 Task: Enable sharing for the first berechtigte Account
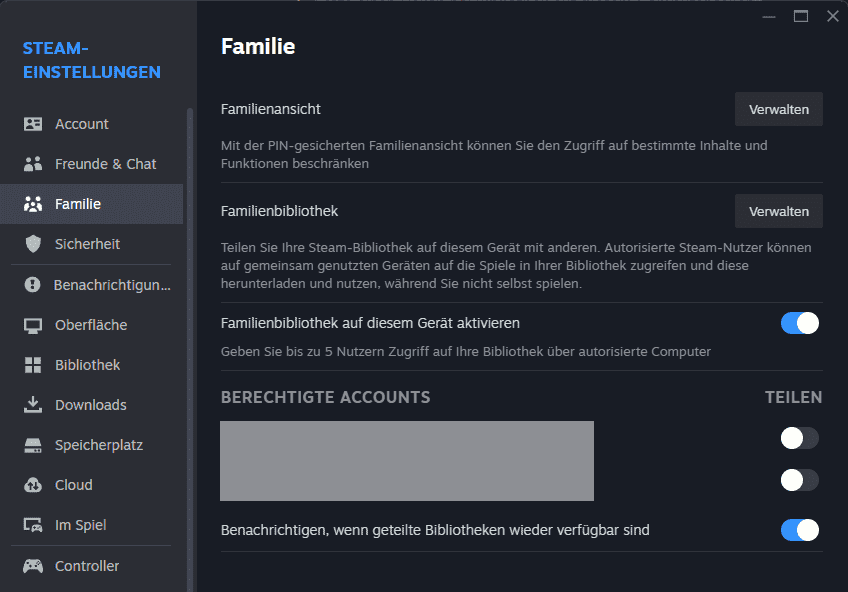click(x=799, y=438)
